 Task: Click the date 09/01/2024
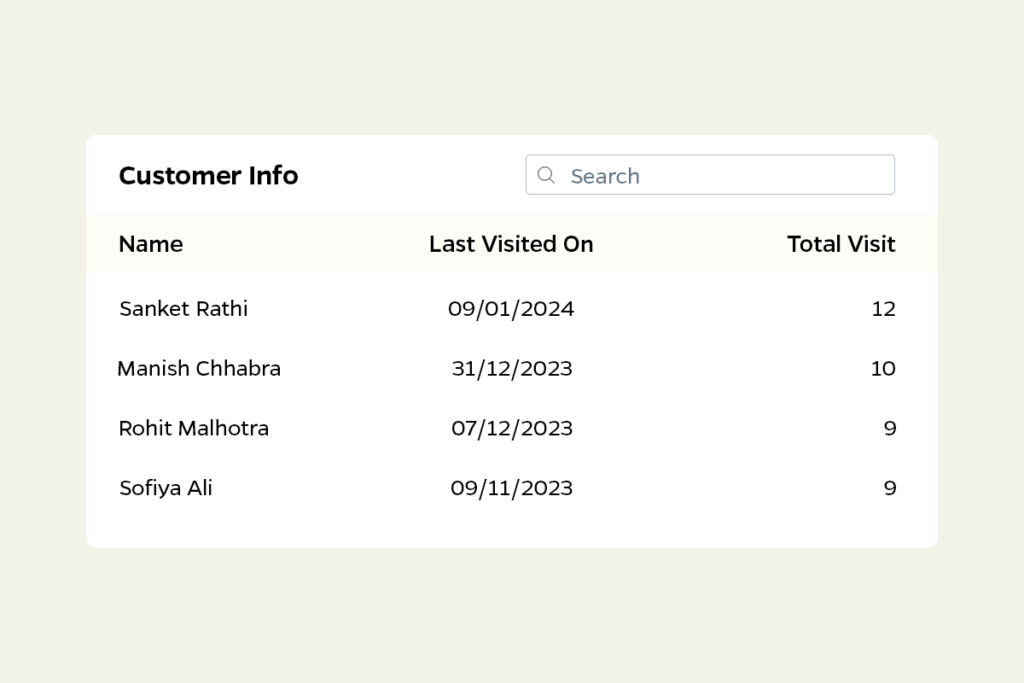[x=511, y=309]
